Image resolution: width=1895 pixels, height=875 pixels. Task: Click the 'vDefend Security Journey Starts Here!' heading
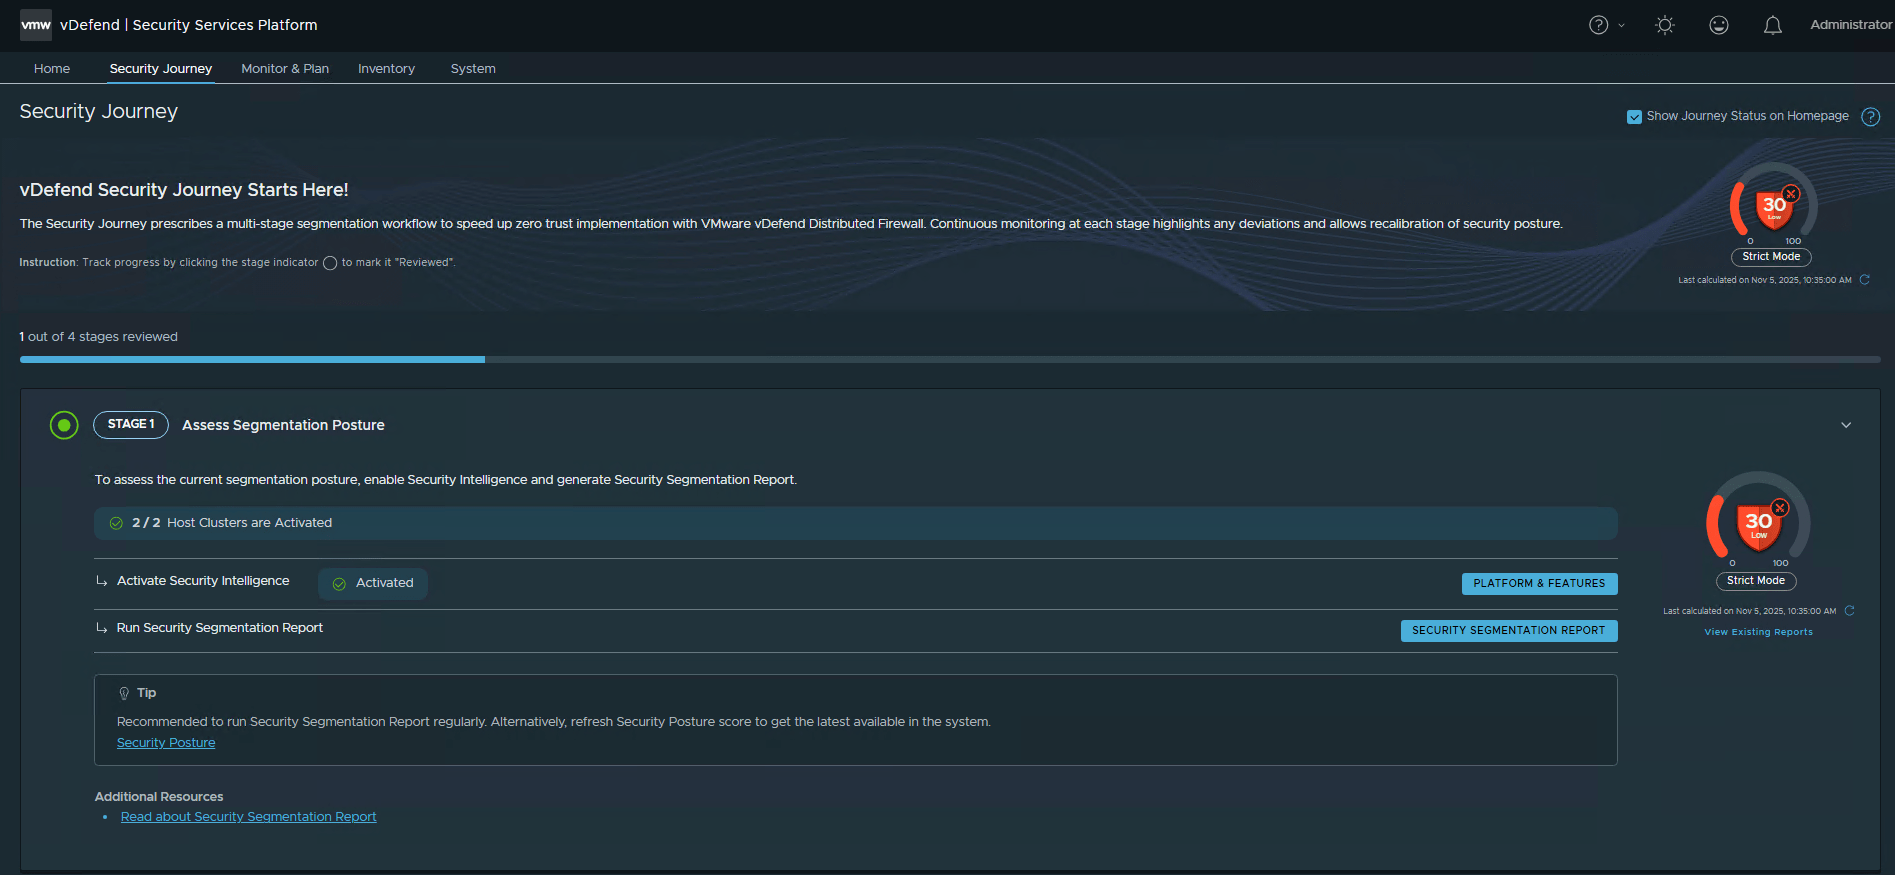click(184, 190)
